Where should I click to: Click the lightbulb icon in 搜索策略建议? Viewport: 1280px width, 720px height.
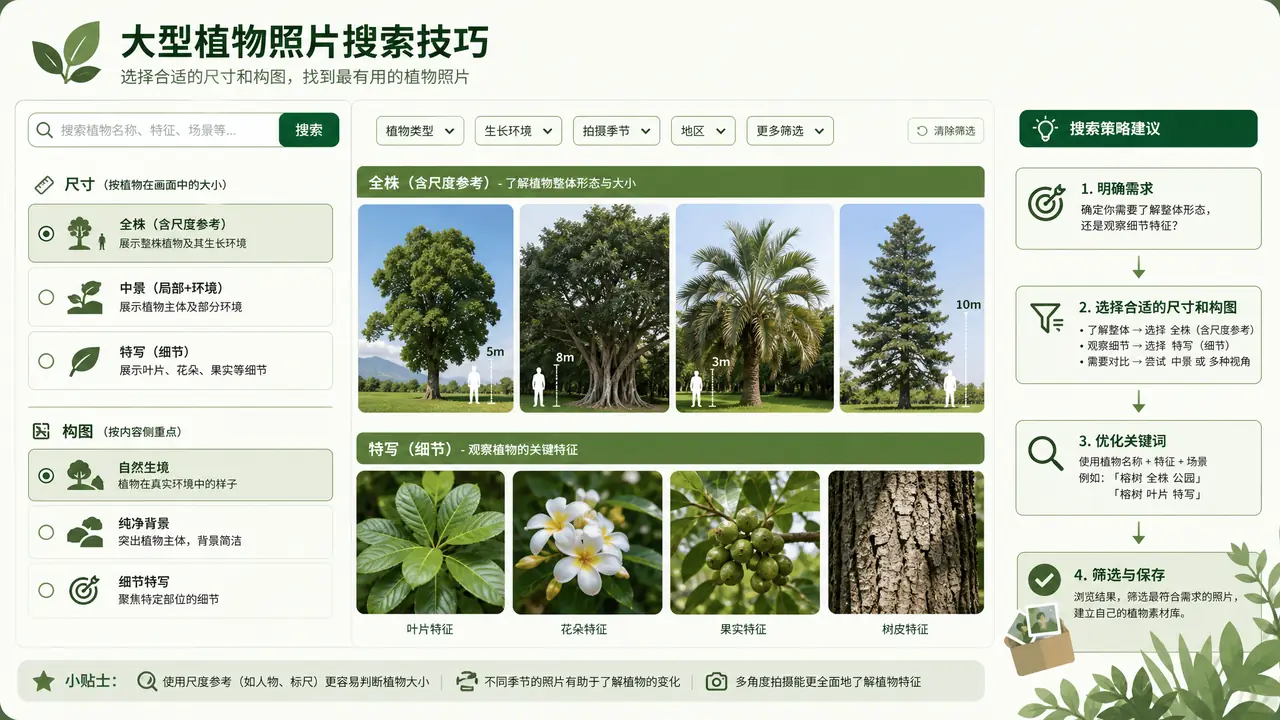point(1045,129)
